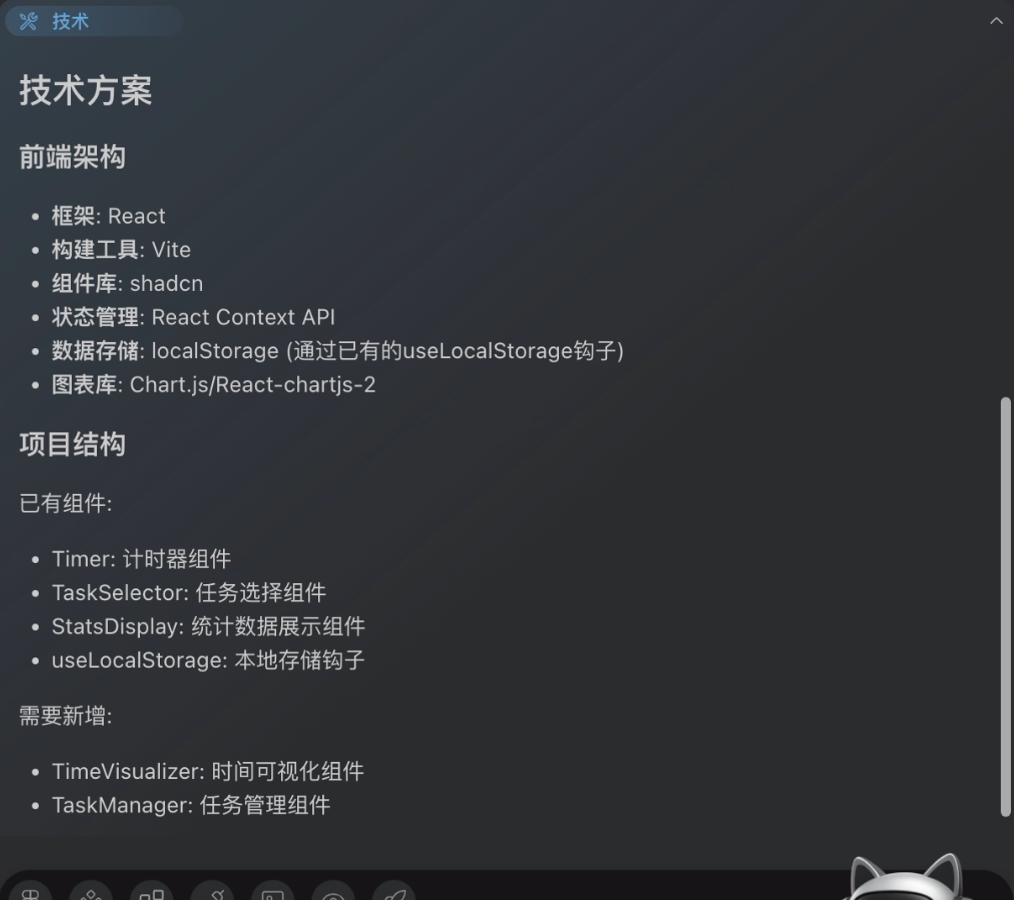The width and height of the screenshot is (1014, 900).
Task: Click the useLocalStorage: 本地存储钩子 list entry
Action: coord(208,660)
